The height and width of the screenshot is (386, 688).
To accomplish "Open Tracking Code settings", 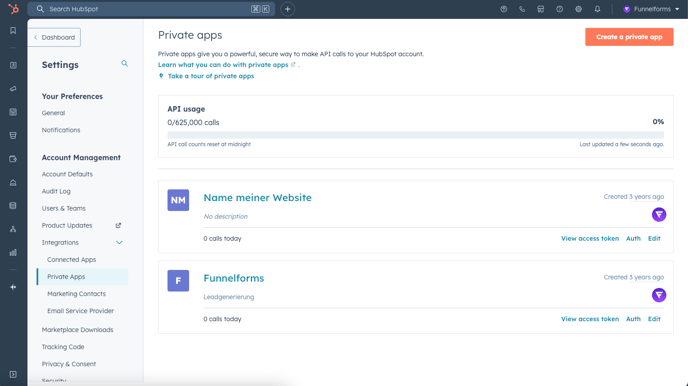I will [63, 347].
